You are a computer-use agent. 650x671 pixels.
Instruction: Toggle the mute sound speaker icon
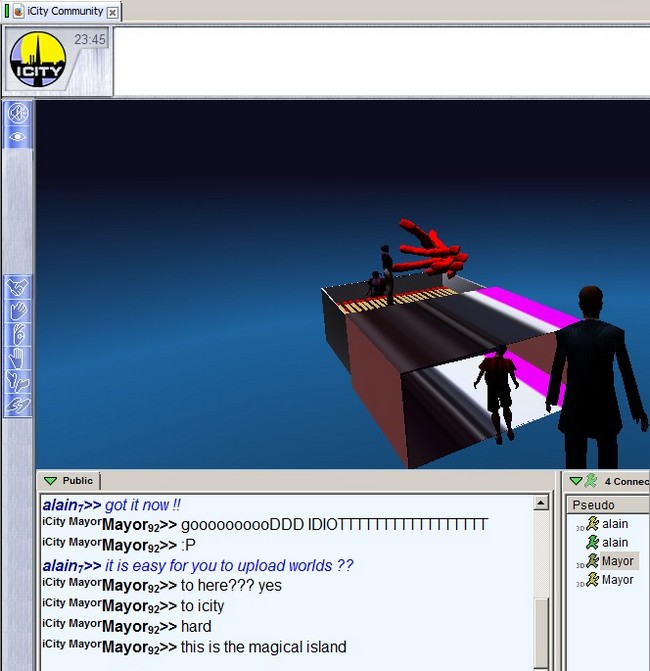[18, 113]
